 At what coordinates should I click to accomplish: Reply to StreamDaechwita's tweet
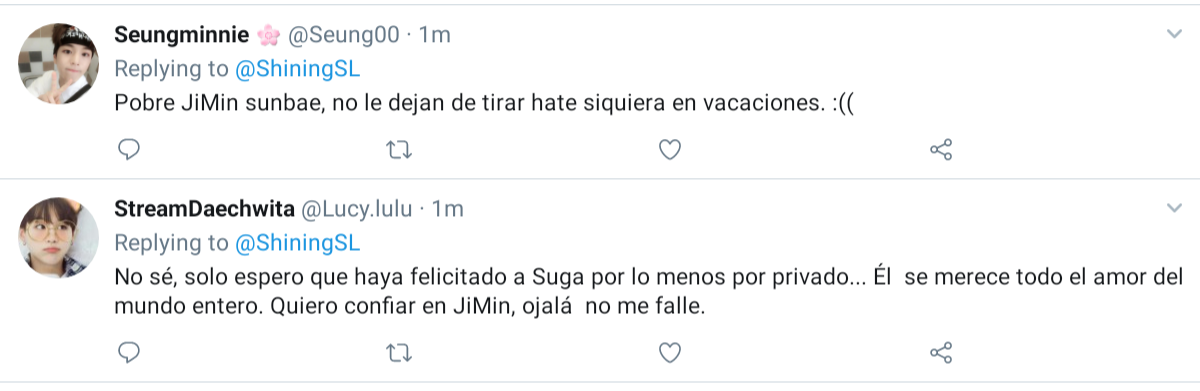click(x=128, y=352)
